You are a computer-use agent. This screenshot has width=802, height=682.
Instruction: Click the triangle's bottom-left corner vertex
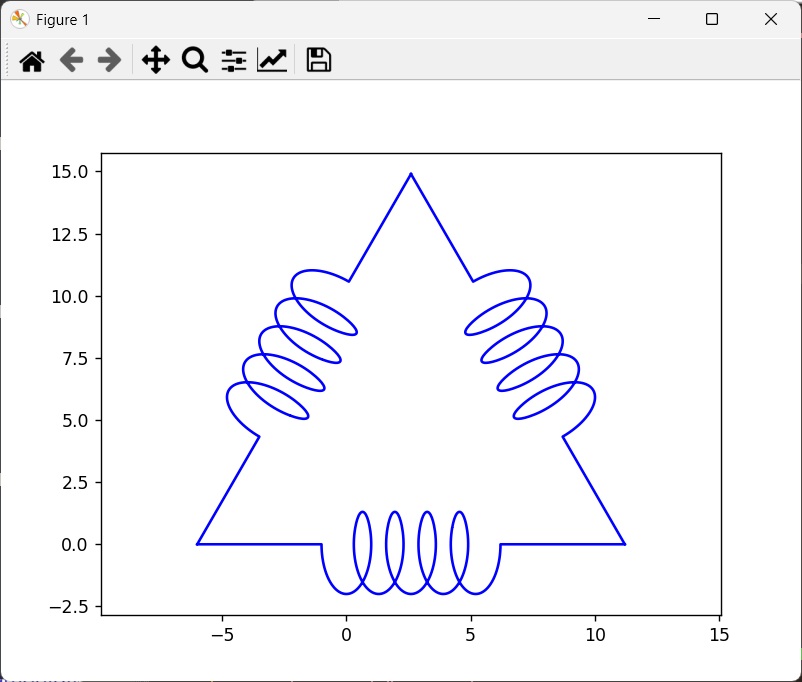(x=197, y=544)
